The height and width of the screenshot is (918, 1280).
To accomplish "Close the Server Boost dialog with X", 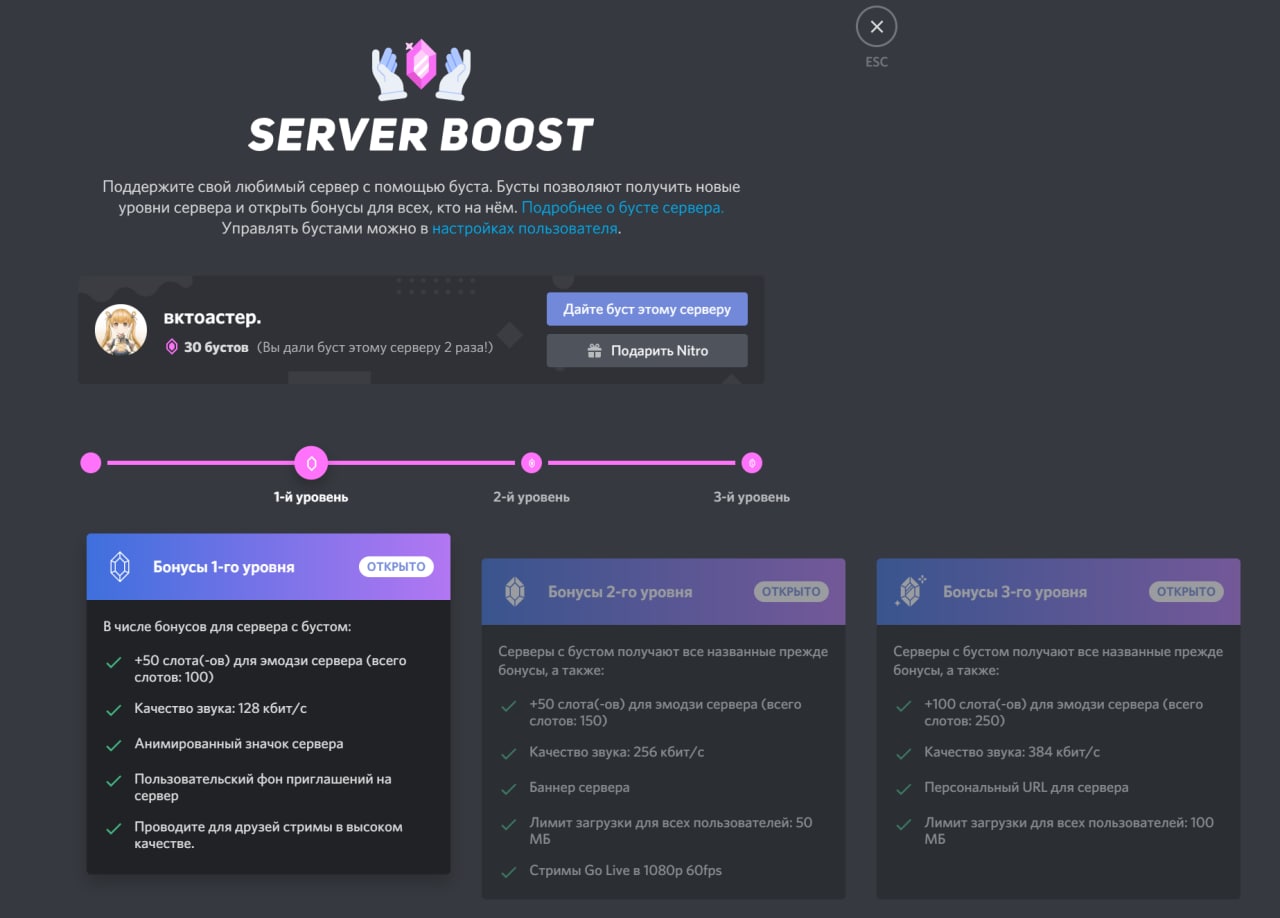I will click(x=876, y=27).
